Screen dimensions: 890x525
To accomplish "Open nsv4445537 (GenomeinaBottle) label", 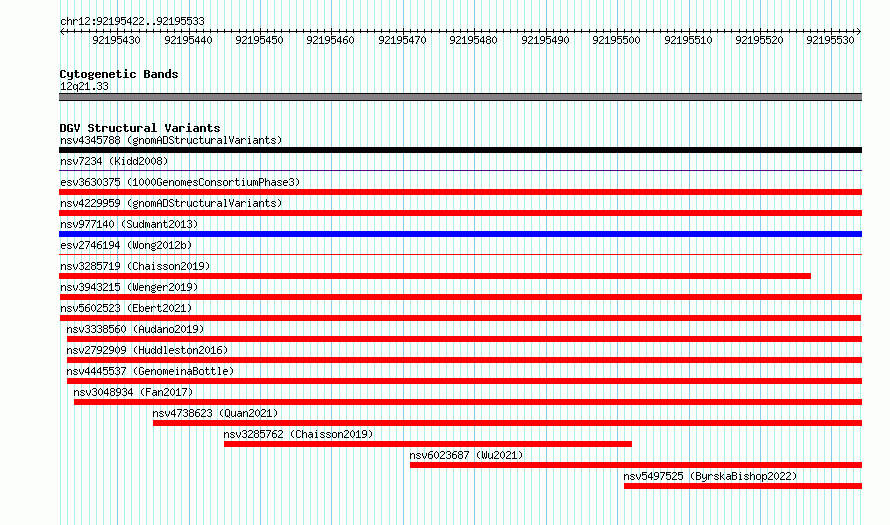I will [150, 371].
